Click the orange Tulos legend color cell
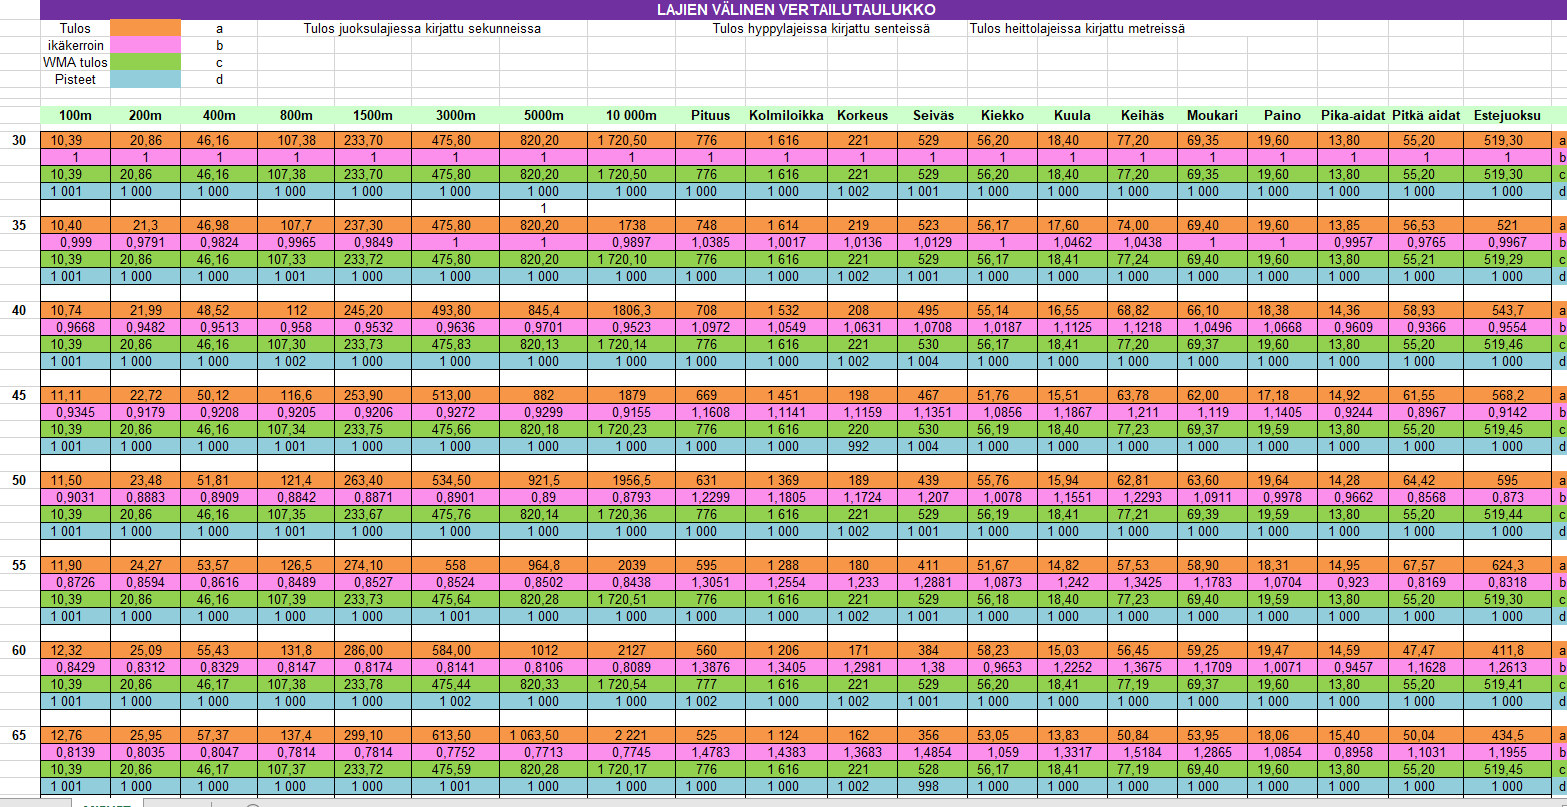 click(145, 28)
